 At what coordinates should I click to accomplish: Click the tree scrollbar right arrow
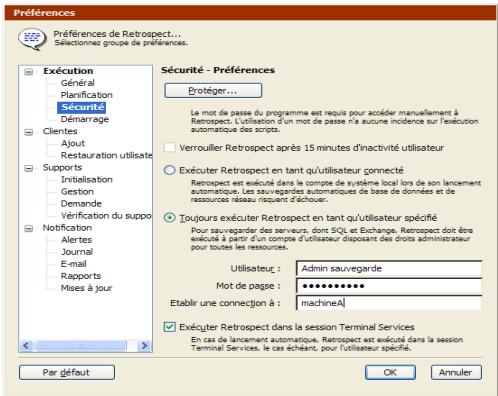(x=144, y=346)
